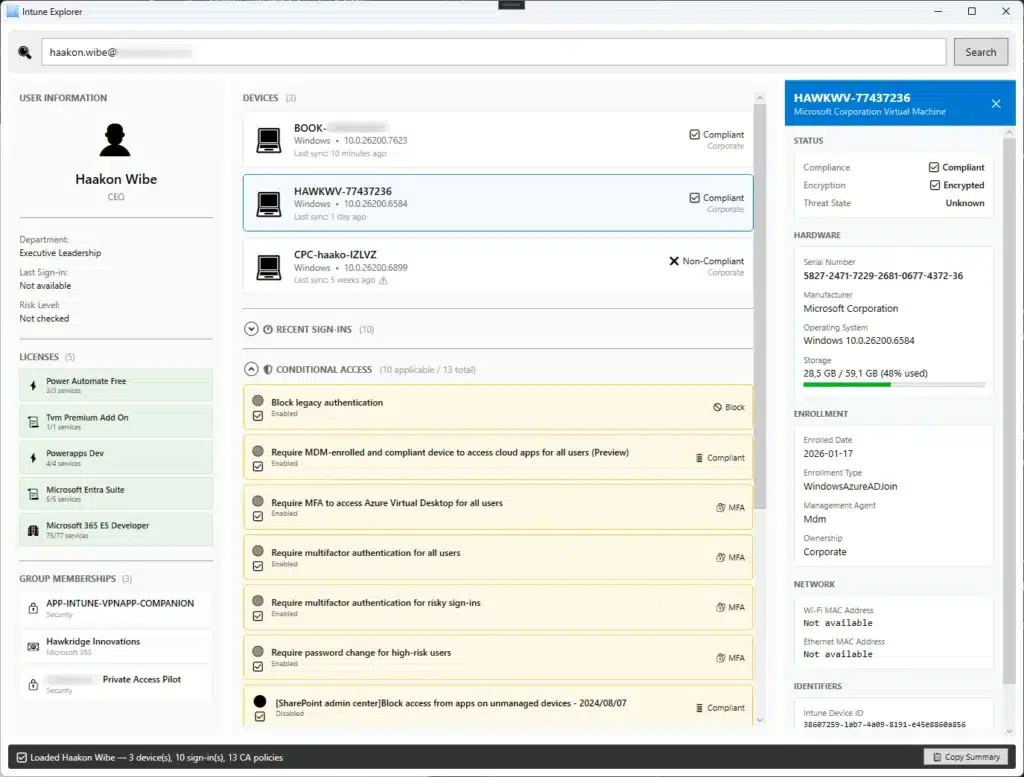Toggle checkbox for Require multifactor authentication for all users

point(258,565)
